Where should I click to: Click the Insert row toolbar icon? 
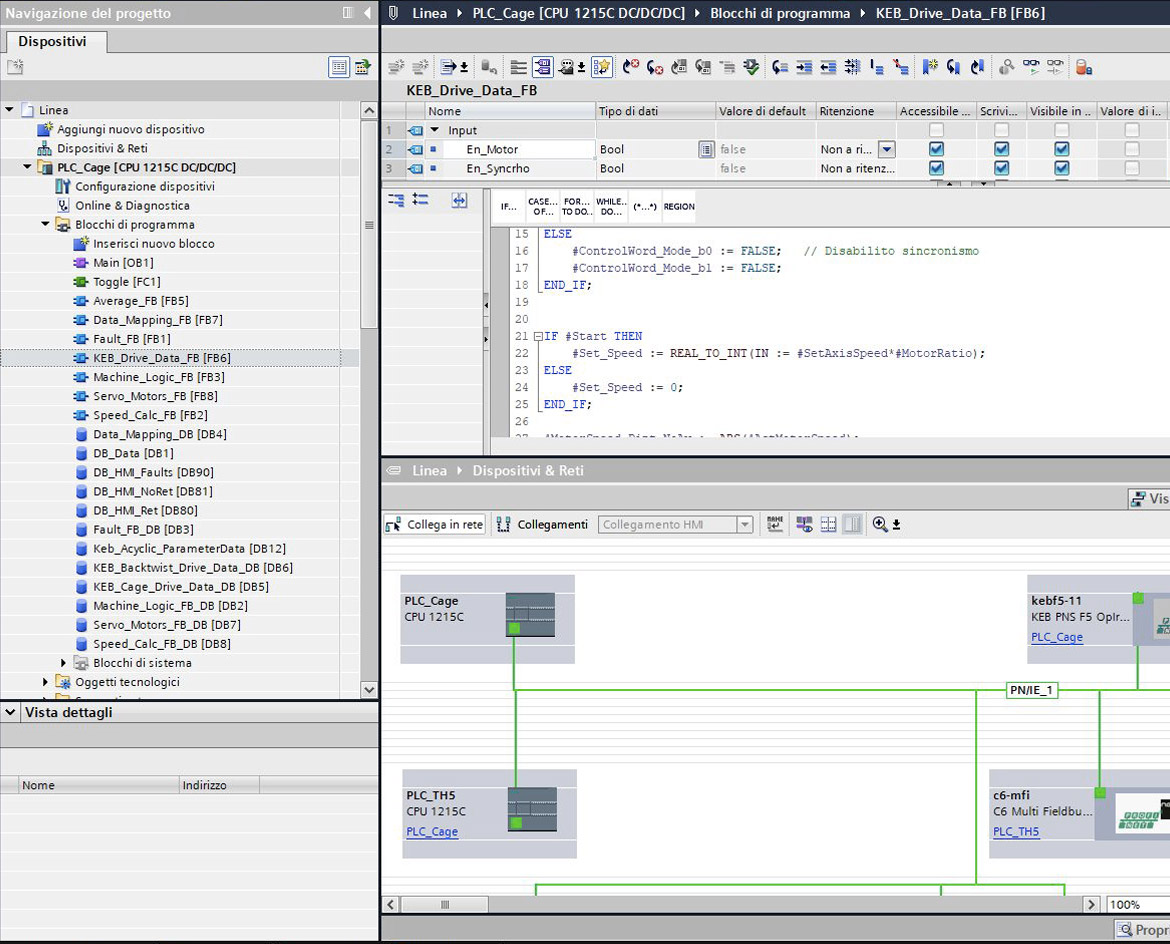(x=396, y=67)
